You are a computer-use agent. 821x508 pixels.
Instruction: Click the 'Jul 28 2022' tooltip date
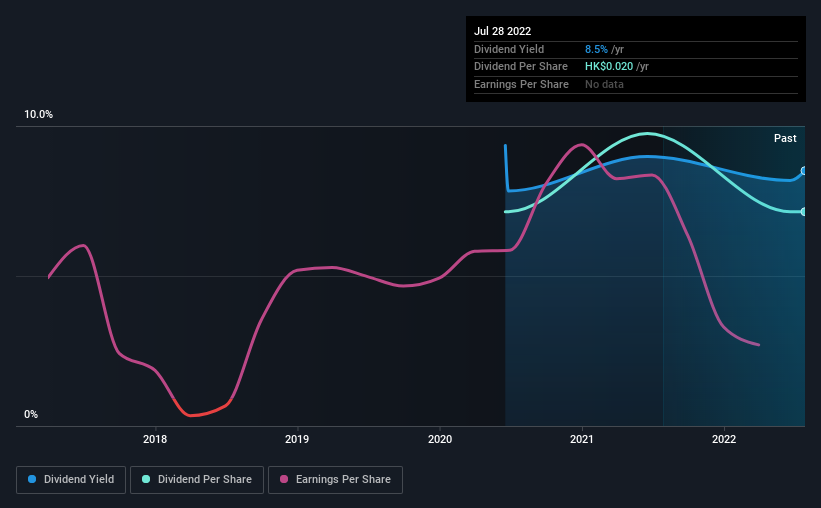point(503,31)
